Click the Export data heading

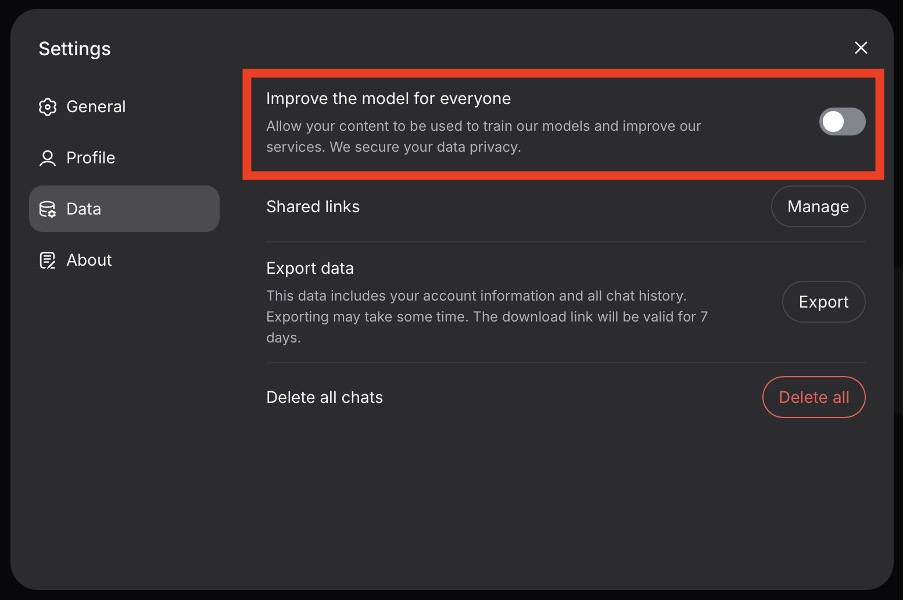click(310, 269)
